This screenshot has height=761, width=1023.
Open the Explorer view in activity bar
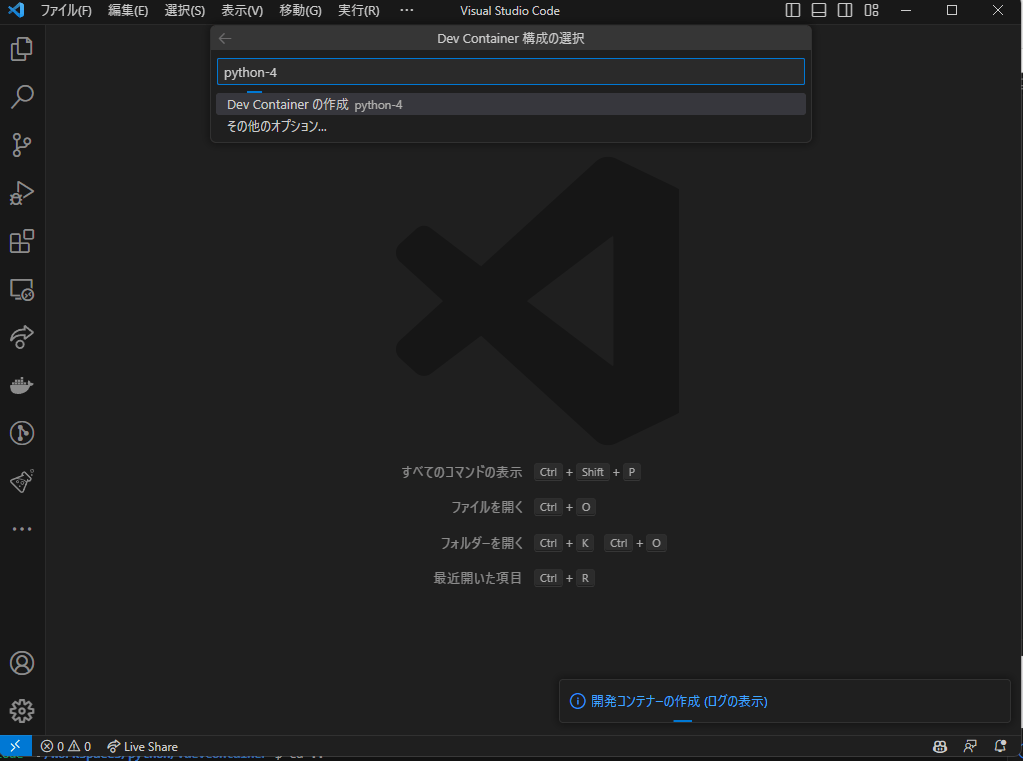coord(22,49)
